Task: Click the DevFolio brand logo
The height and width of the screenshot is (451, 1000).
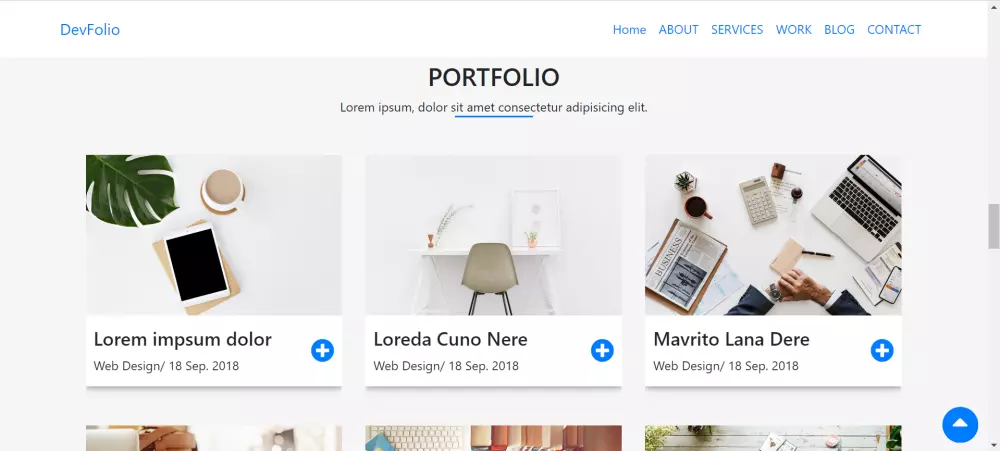Action: tap(90, 29)
